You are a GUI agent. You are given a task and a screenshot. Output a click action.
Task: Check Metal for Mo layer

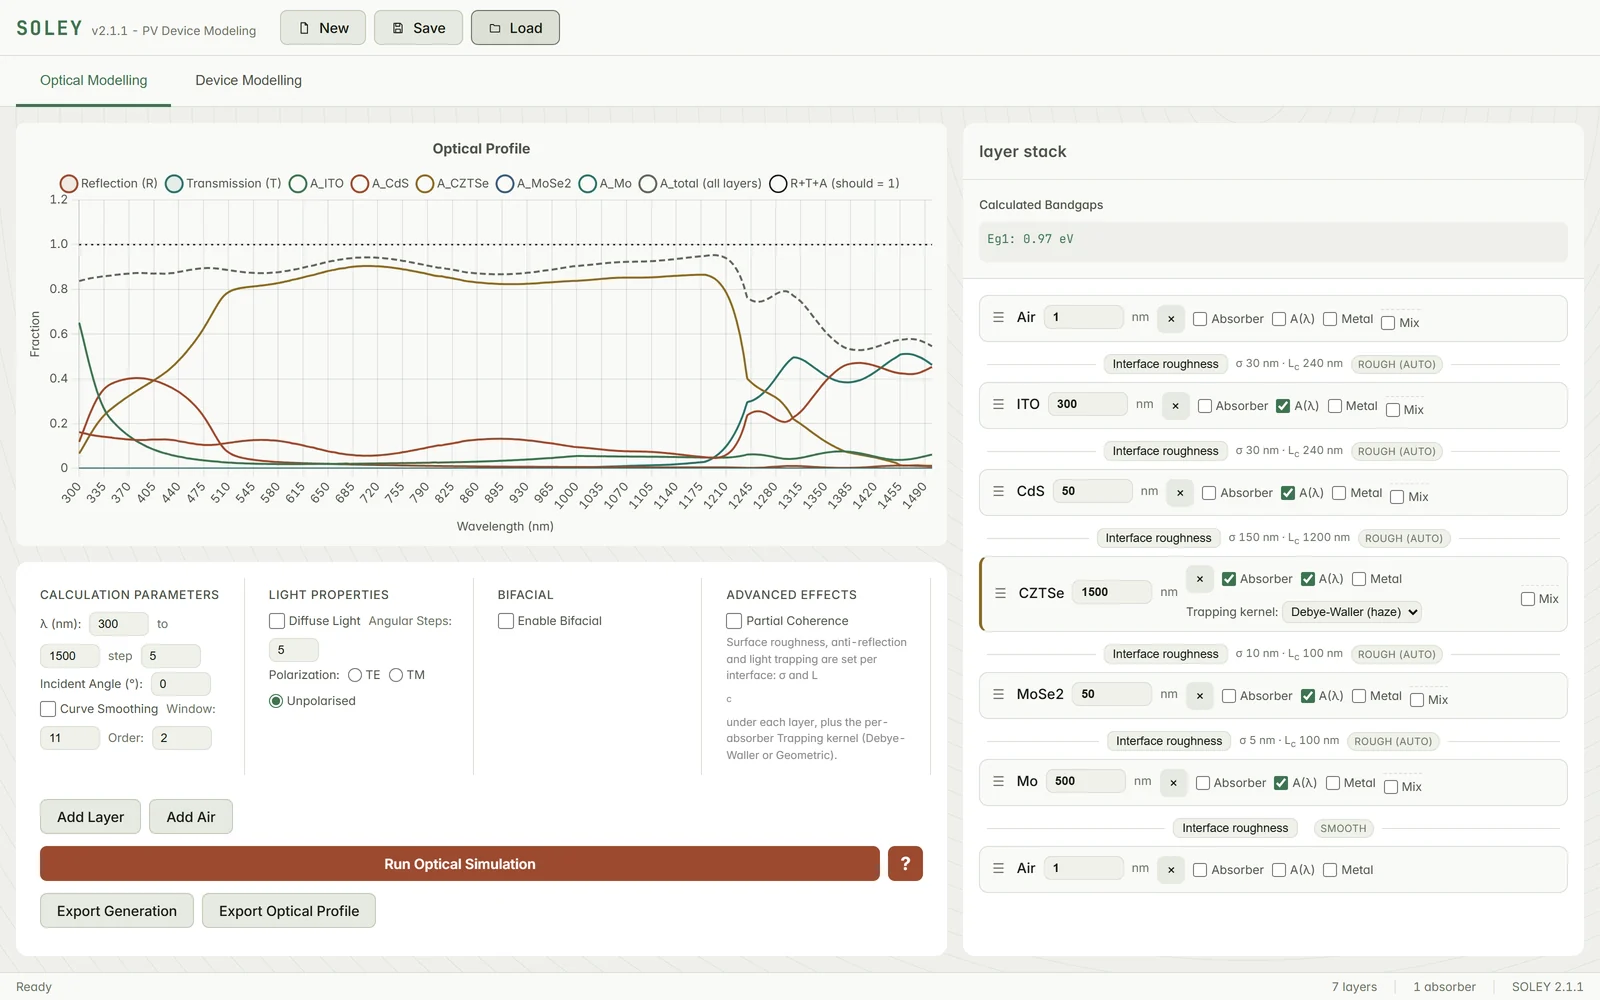coord(1333,783)
